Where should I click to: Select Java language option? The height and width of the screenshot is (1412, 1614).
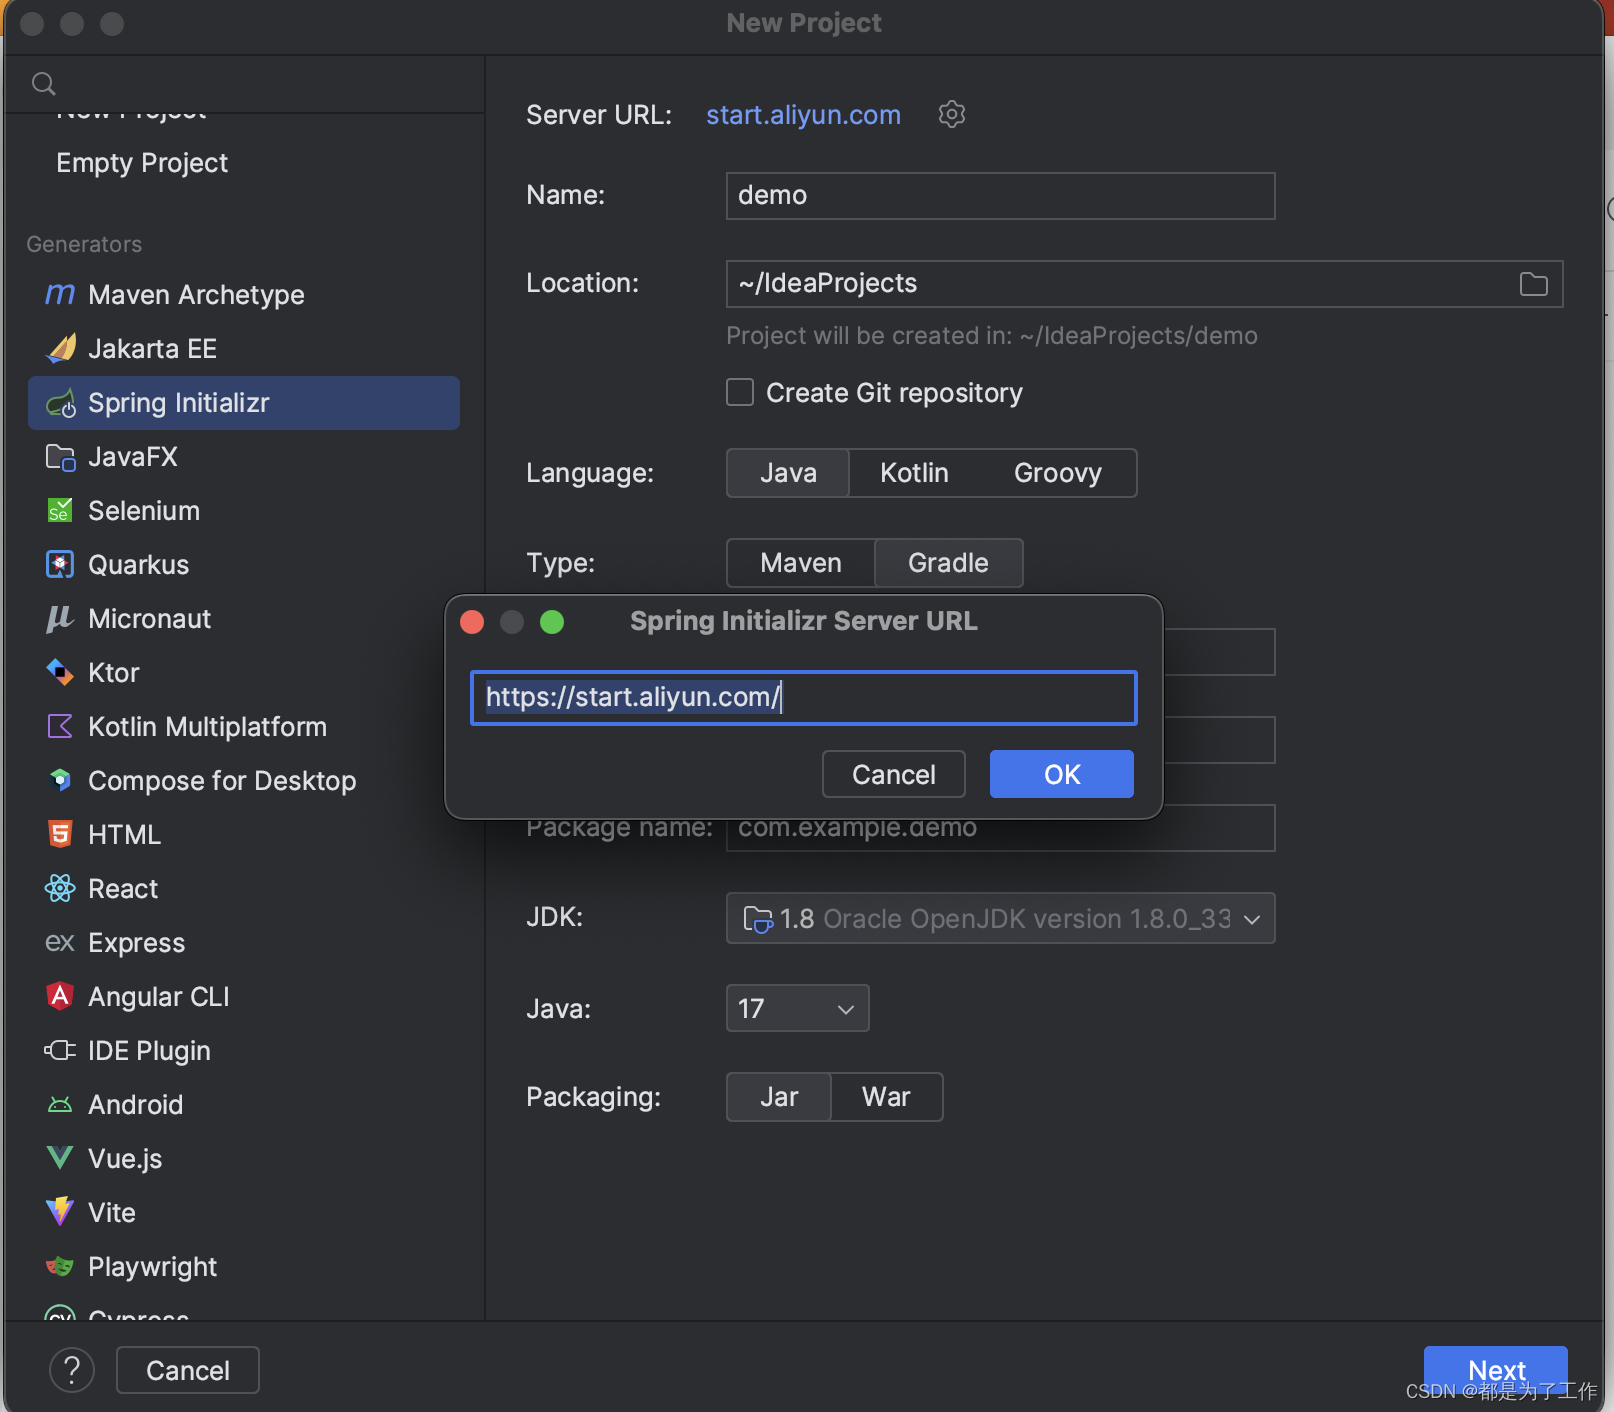pyautogui.click(x=788, y=473)
